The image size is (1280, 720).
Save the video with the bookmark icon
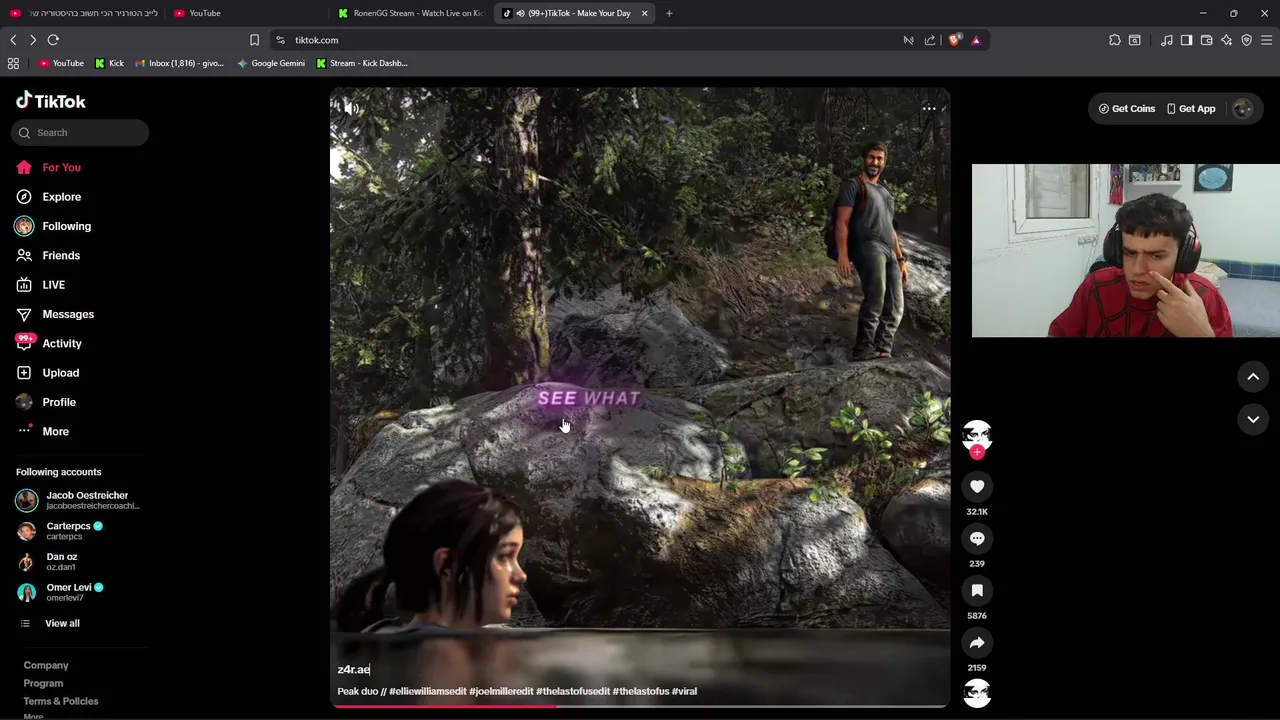tap(977, 590)
